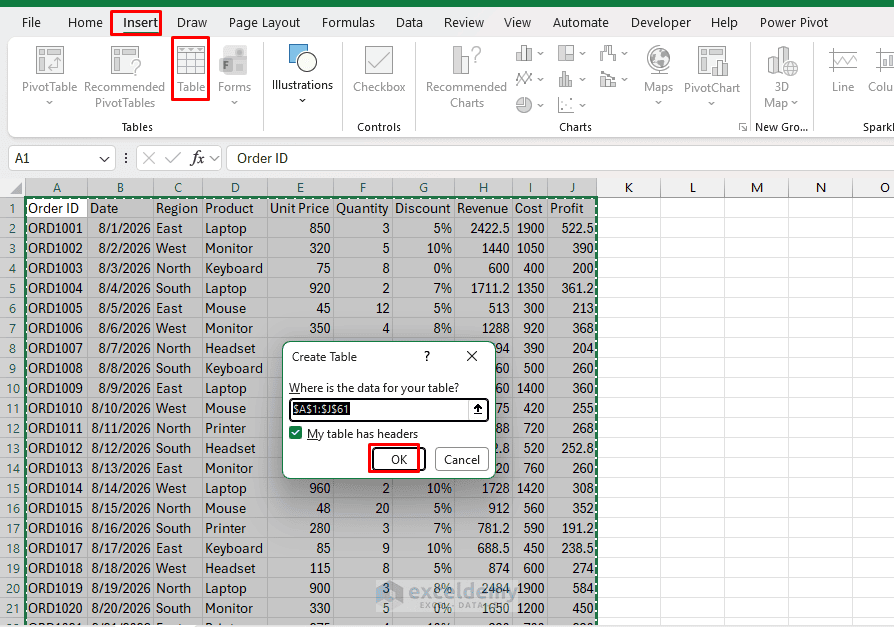Expand the Name Box dropdown

pyautogui.click(x=104, y=158)
